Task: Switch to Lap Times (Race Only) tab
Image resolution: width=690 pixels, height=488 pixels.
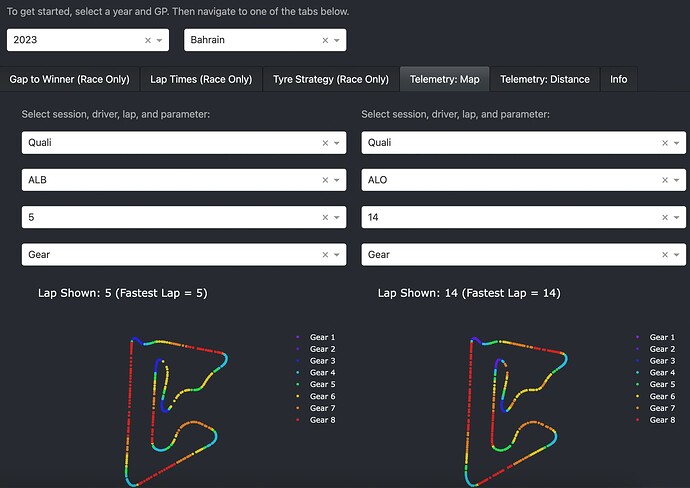Action: (x=201, y=79)
